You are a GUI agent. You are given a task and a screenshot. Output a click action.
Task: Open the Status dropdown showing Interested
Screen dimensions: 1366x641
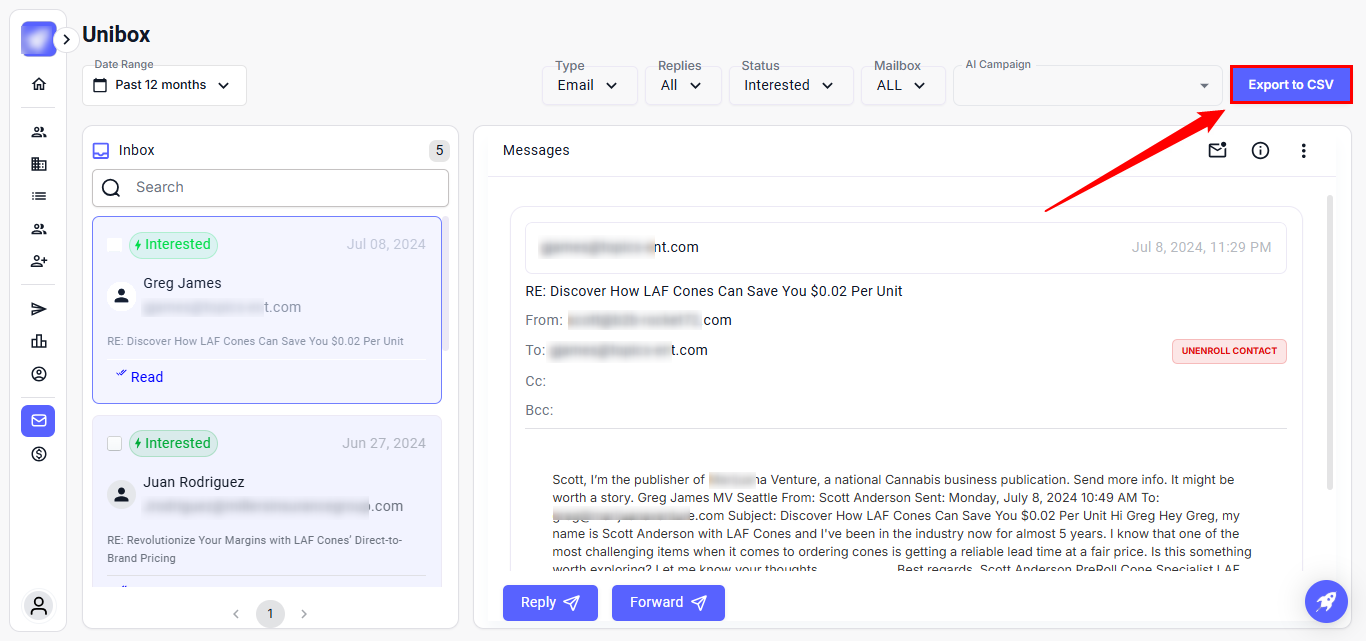point(789,86)
